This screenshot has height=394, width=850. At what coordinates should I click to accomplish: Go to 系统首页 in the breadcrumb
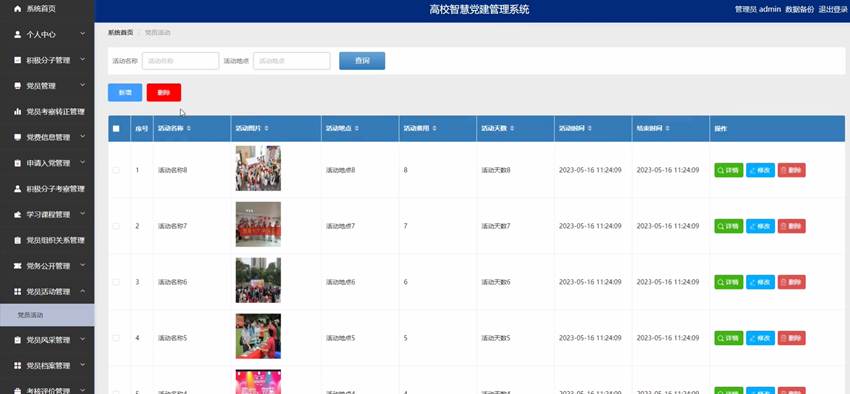pyautogui.click(x=120, y=33)
